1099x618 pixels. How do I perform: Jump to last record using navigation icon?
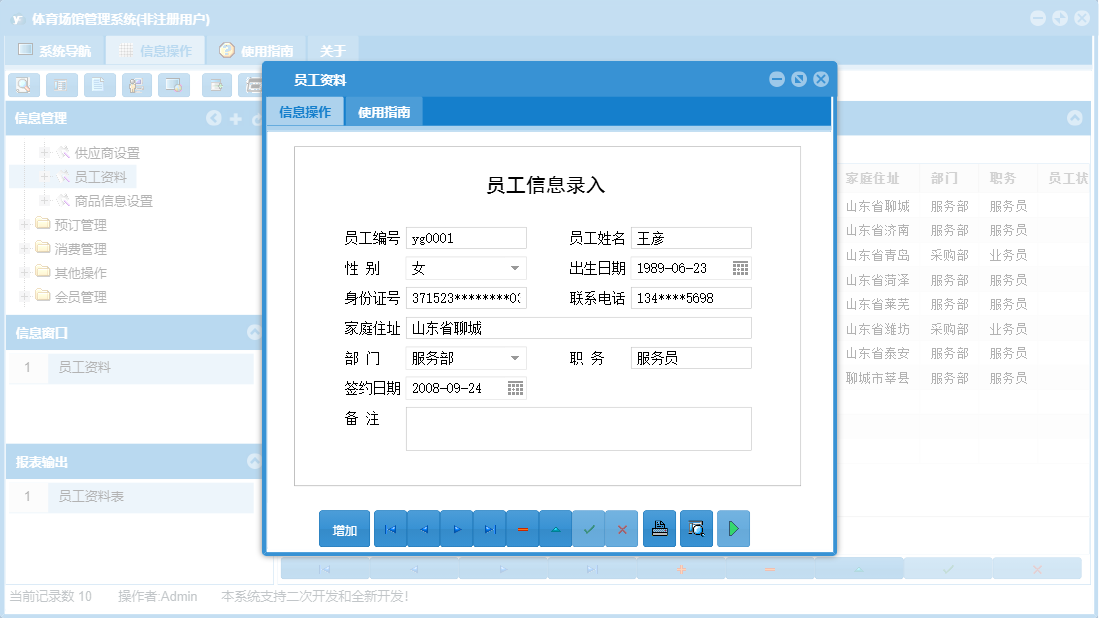(x=489, y=528)
